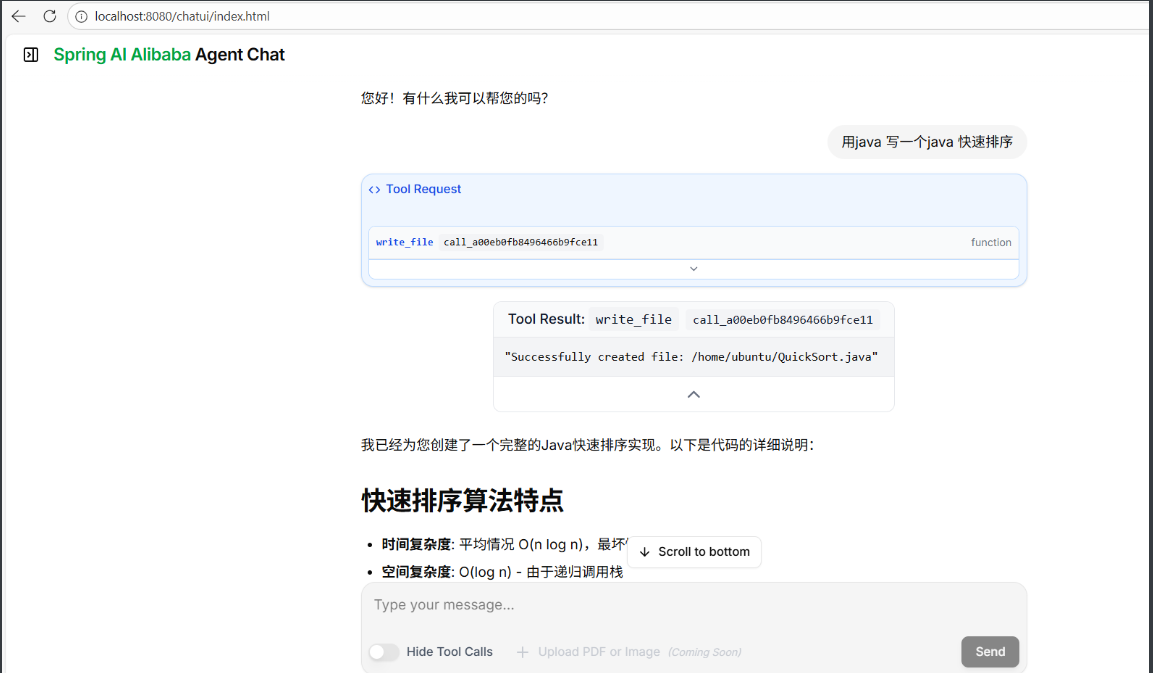
Task: Click the function label in Tool Request row
Action: (990, 243)
